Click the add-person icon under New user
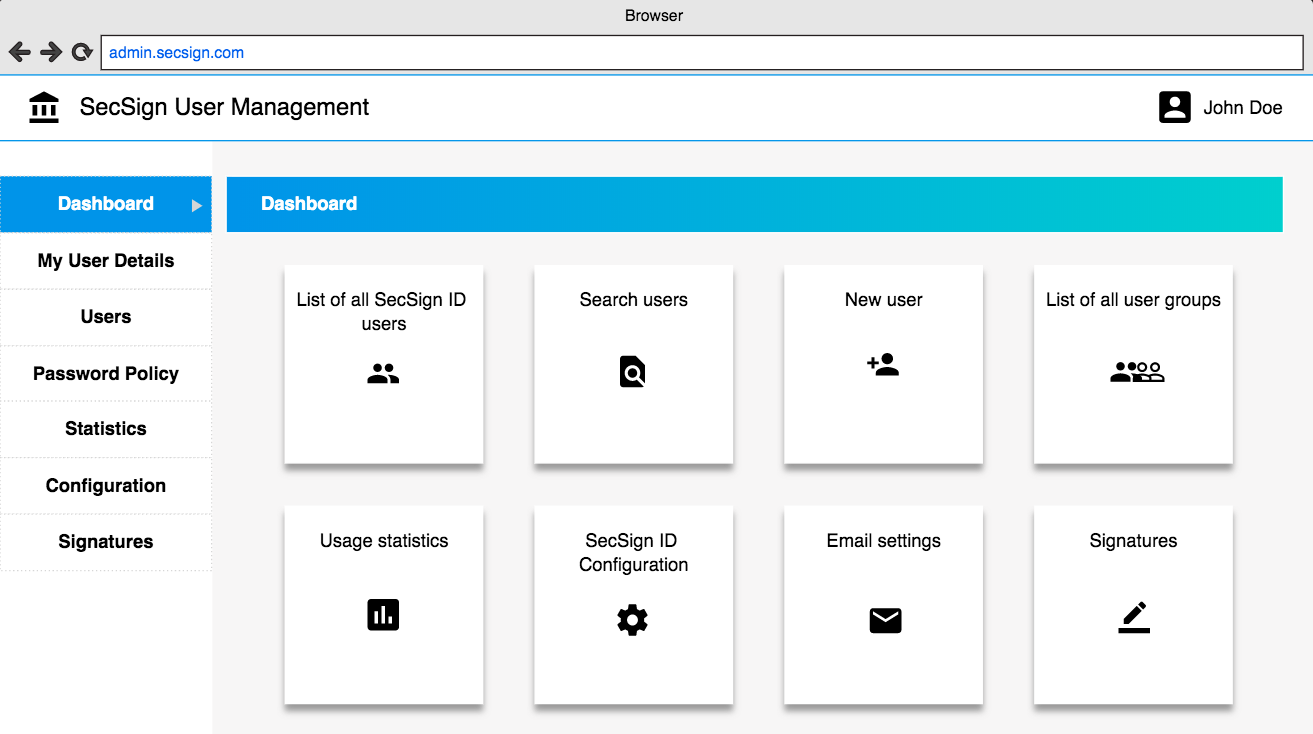The image size is (1313, 734). coord(883,366)
